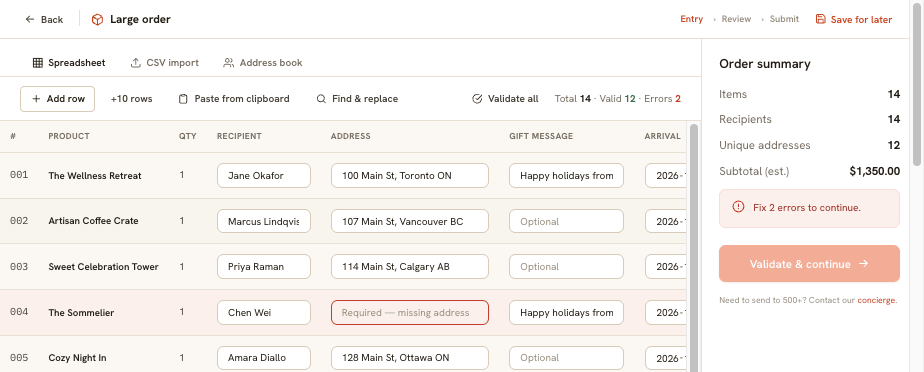Click the arrival date field for row 001
Screen dimensions: 924x372
[x=666, y=176]
